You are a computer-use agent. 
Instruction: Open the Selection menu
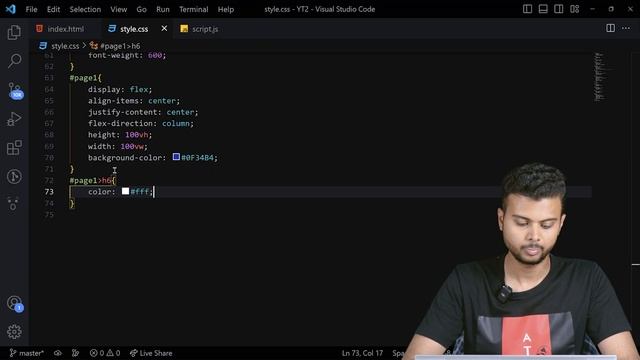(85, 9)
